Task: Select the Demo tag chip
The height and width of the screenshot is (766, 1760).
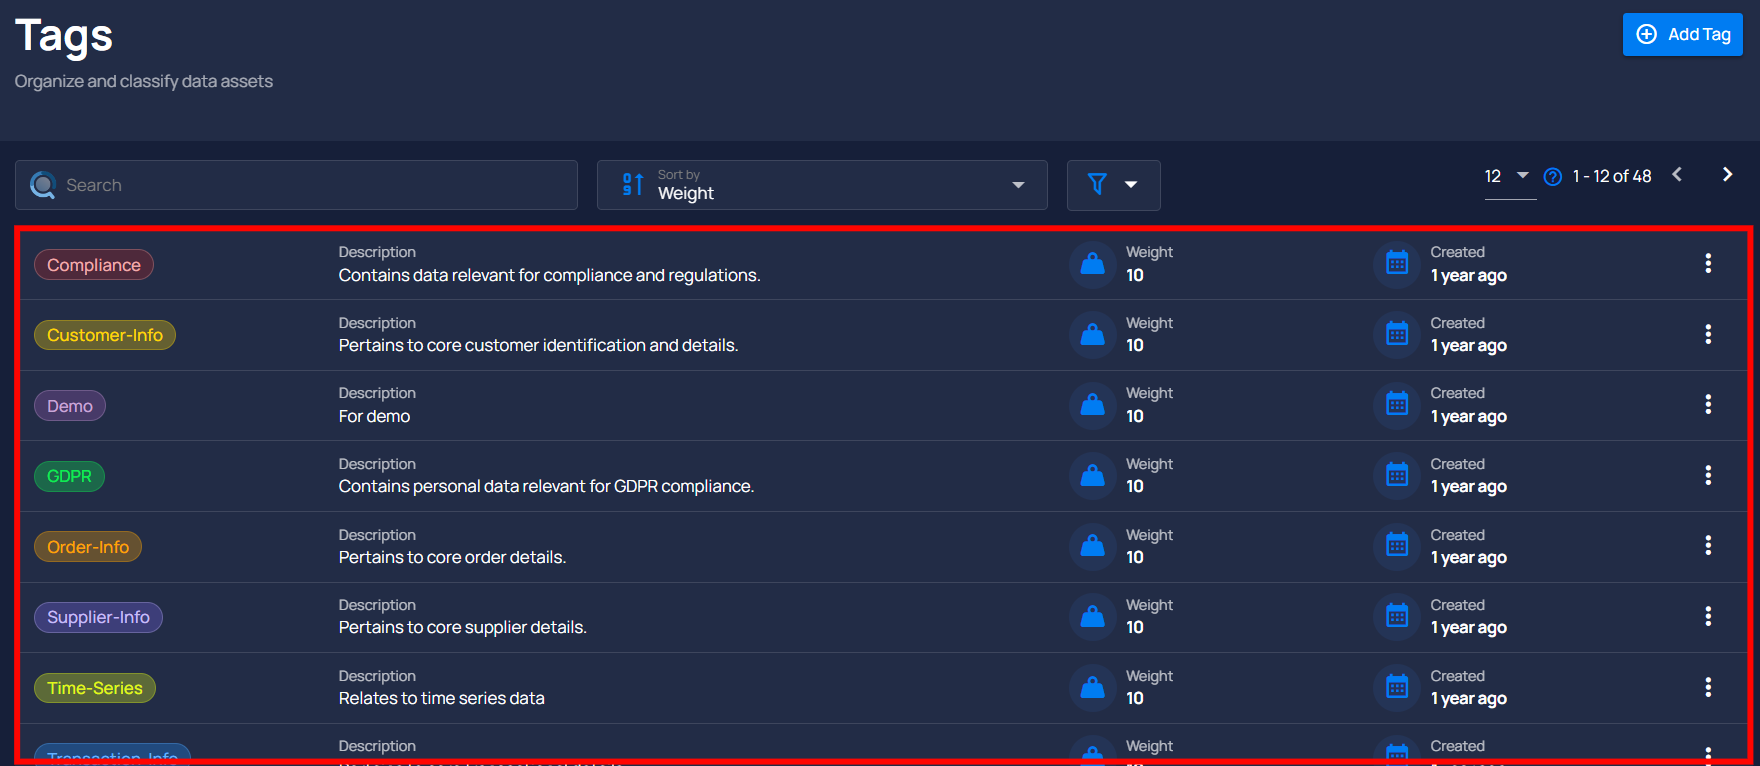Action: (x=70, y=406)
